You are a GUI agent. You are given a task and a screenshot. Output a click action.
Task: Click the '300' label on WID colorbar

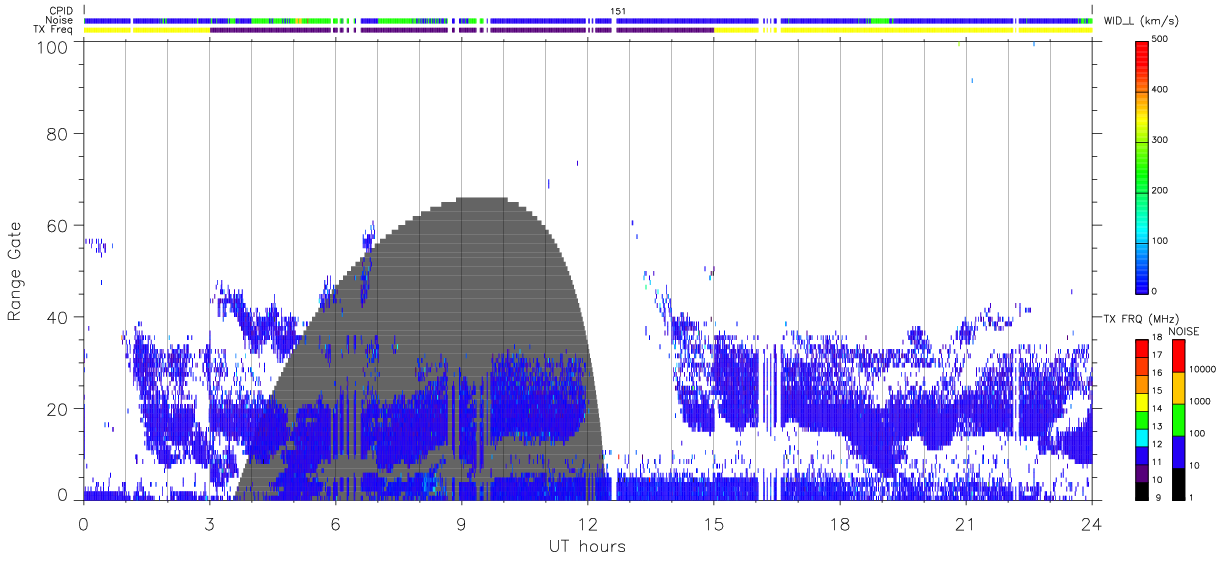point(1160,140)
